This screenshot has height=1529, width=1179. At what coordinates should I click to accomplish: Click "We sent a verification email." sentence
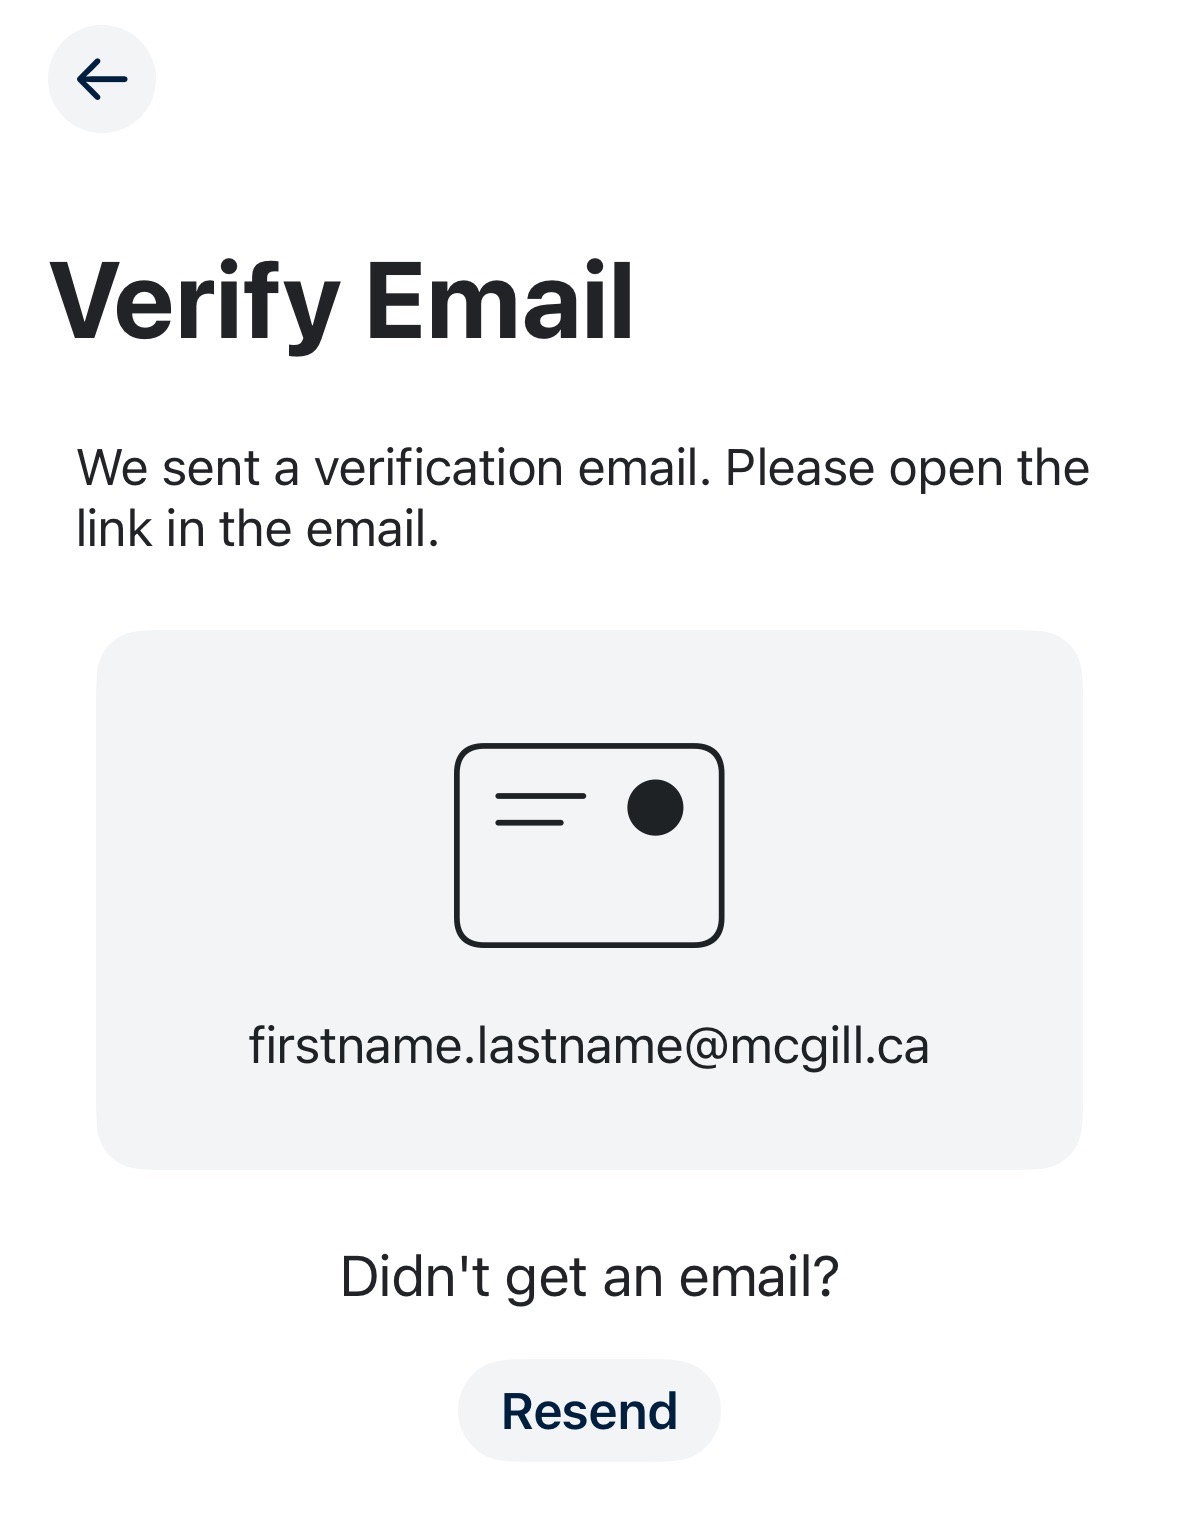tap(394, 468)
